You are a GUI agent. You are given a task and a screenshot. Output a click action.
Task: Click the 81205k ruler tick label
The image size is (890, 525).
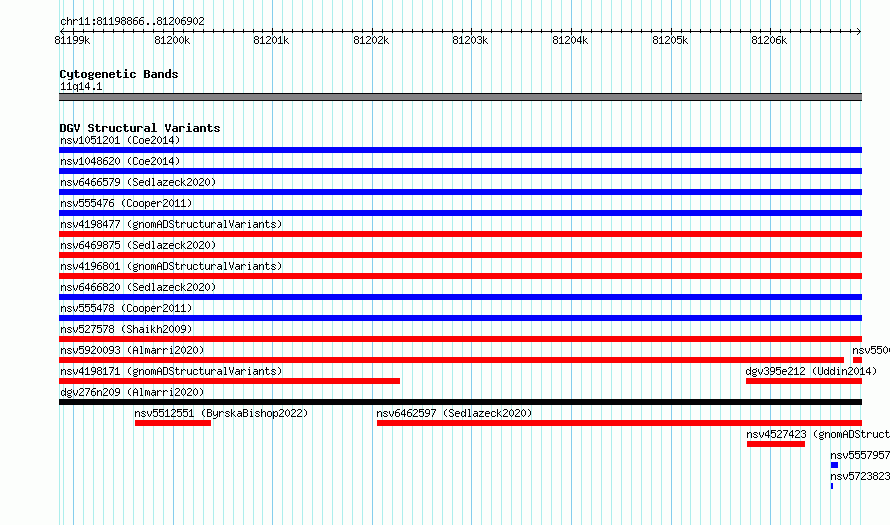pyautogui.click(x=670, y=40)
